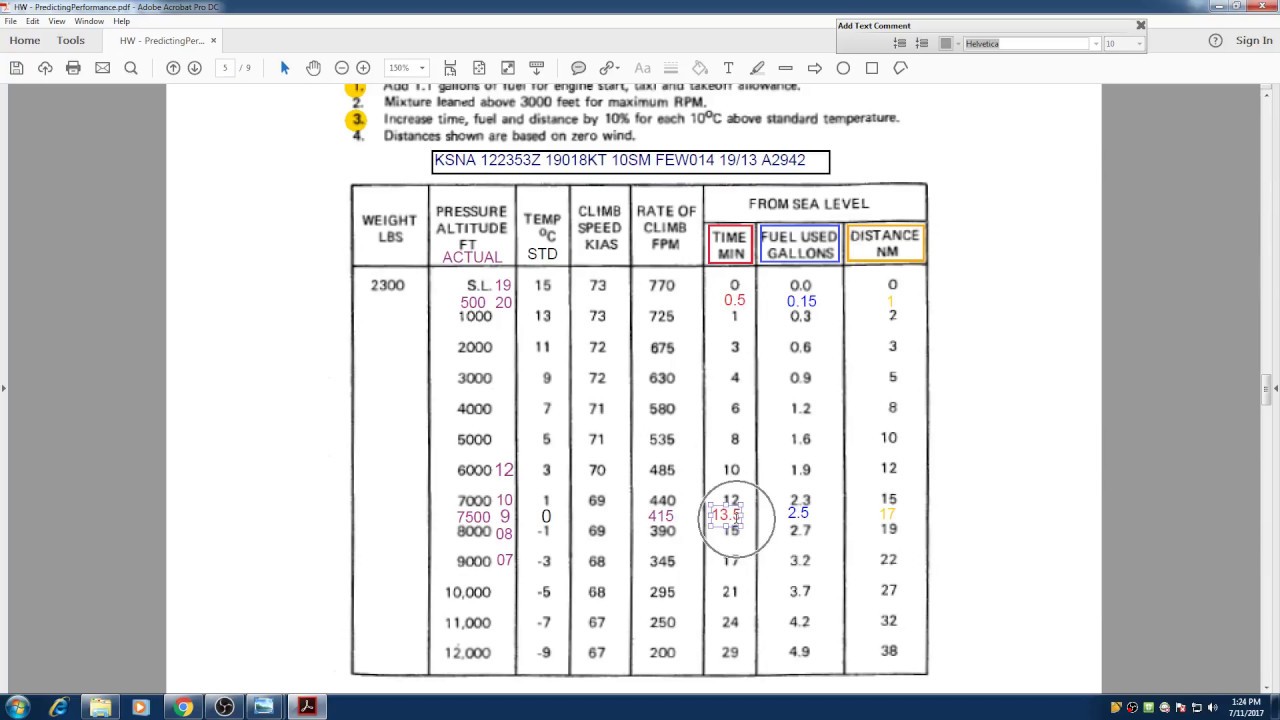Click the paint bucket fill icon
The width and height of the screenshot is (1280, 720).
click(x=700, y=68)
